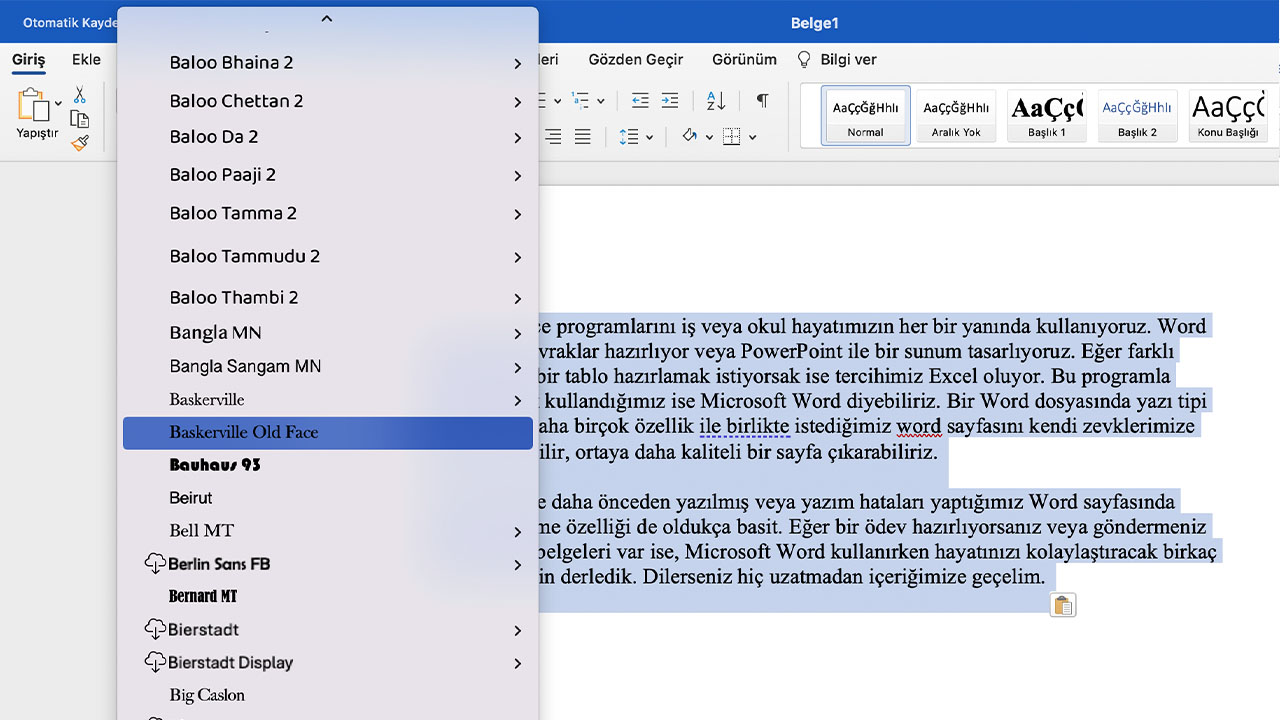Open the A-Z sort tool
Image resolution: width=1280 pixels, height=720 pixels.
pyautogui.click(x=716, y=101)
